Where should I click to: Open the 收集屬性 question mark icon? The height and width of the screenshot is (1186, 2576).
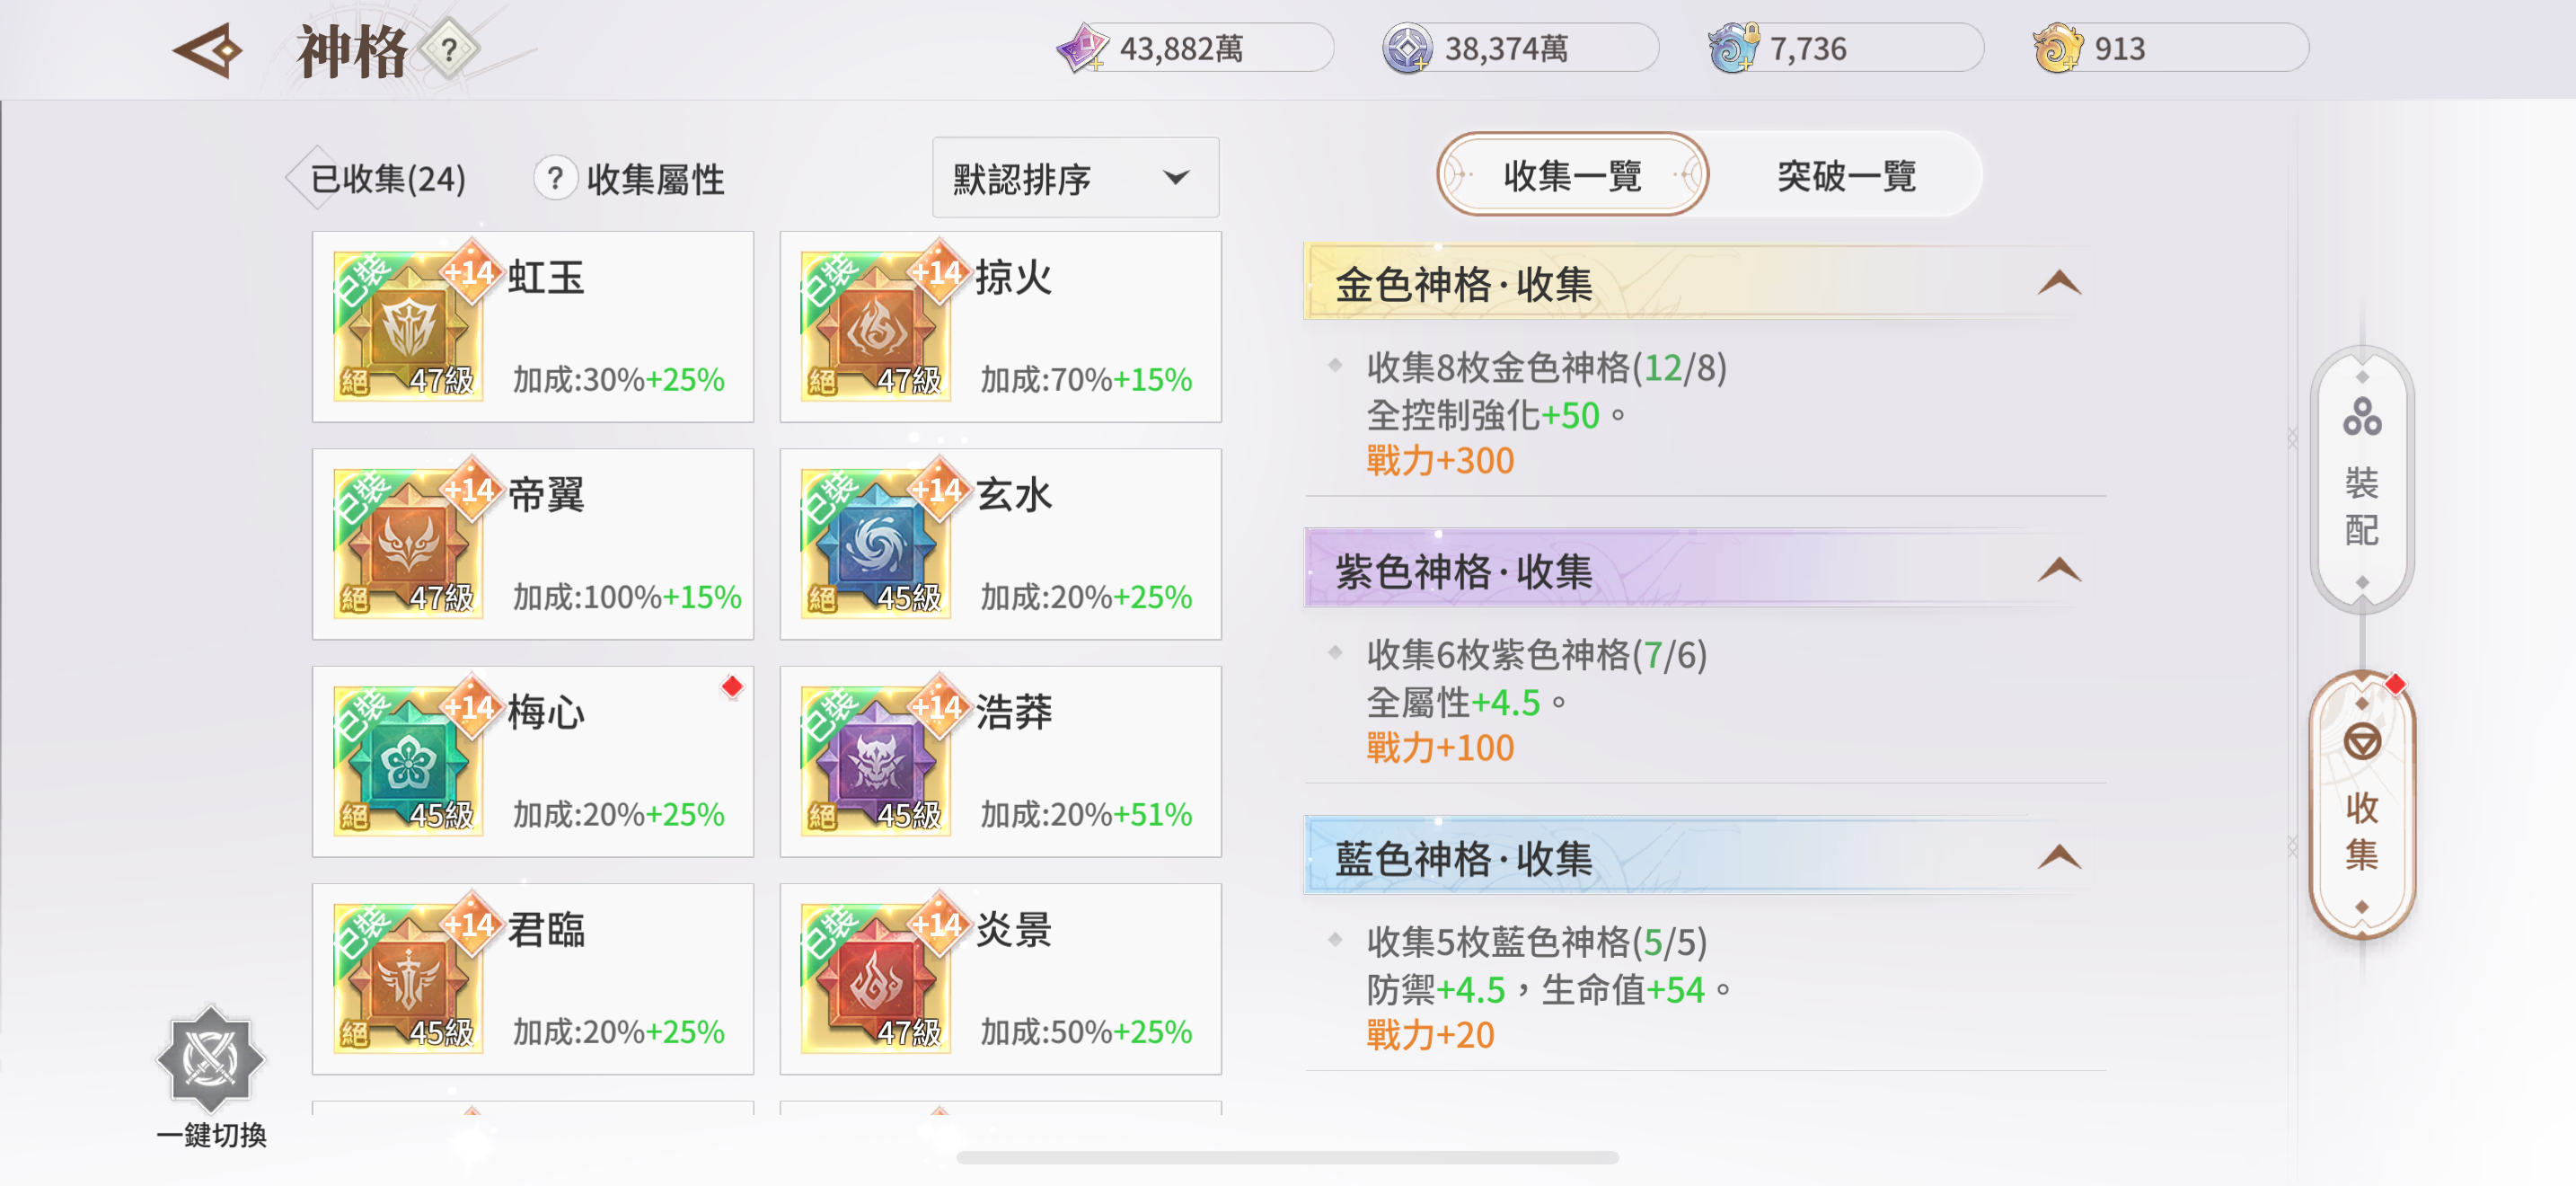(555, 179)
